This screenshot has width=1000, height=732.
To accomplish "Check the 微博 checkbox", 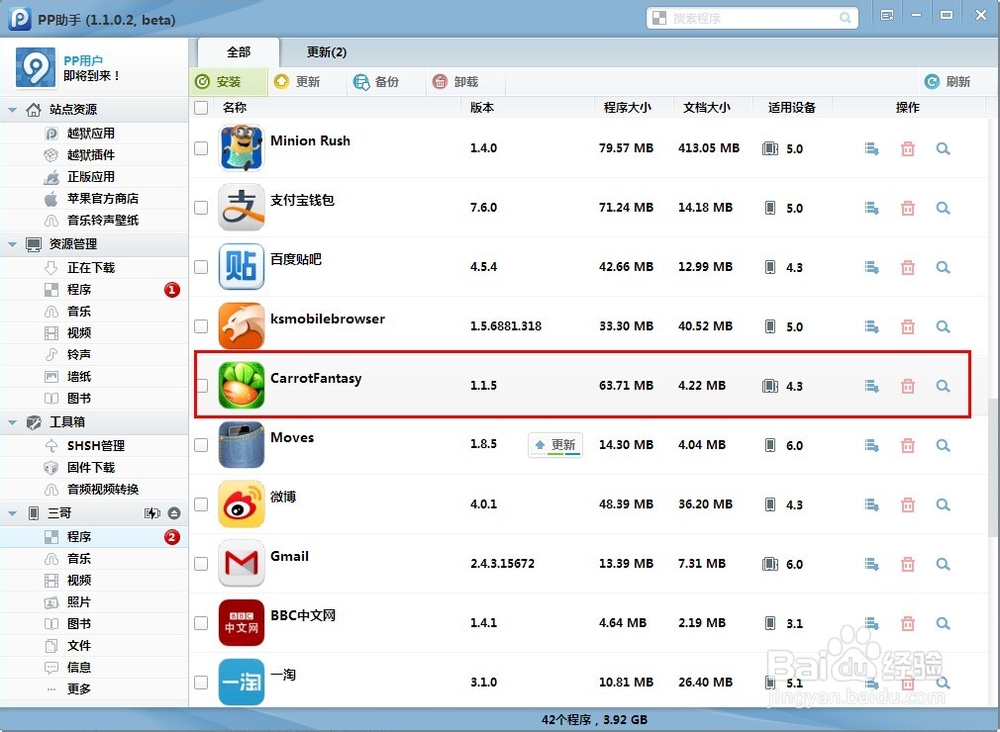I will coord(201,504).
